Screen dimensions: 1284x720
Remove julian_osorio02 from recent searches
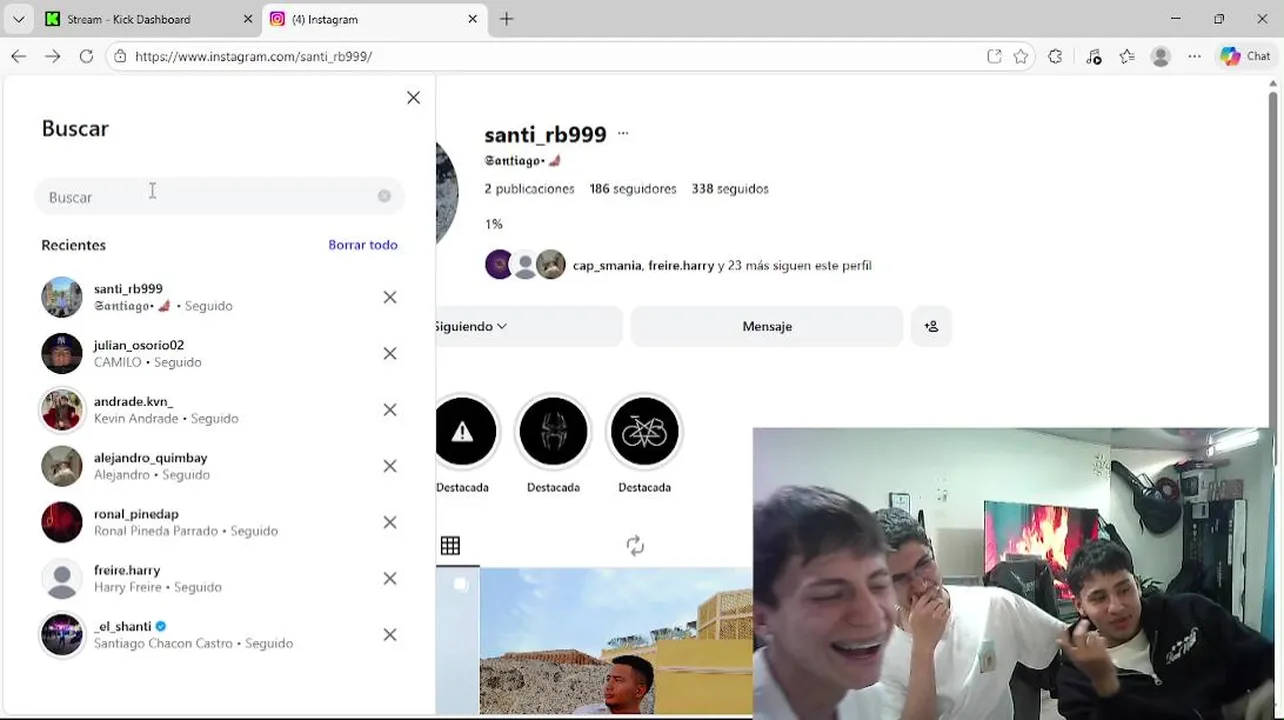point(390,353)
